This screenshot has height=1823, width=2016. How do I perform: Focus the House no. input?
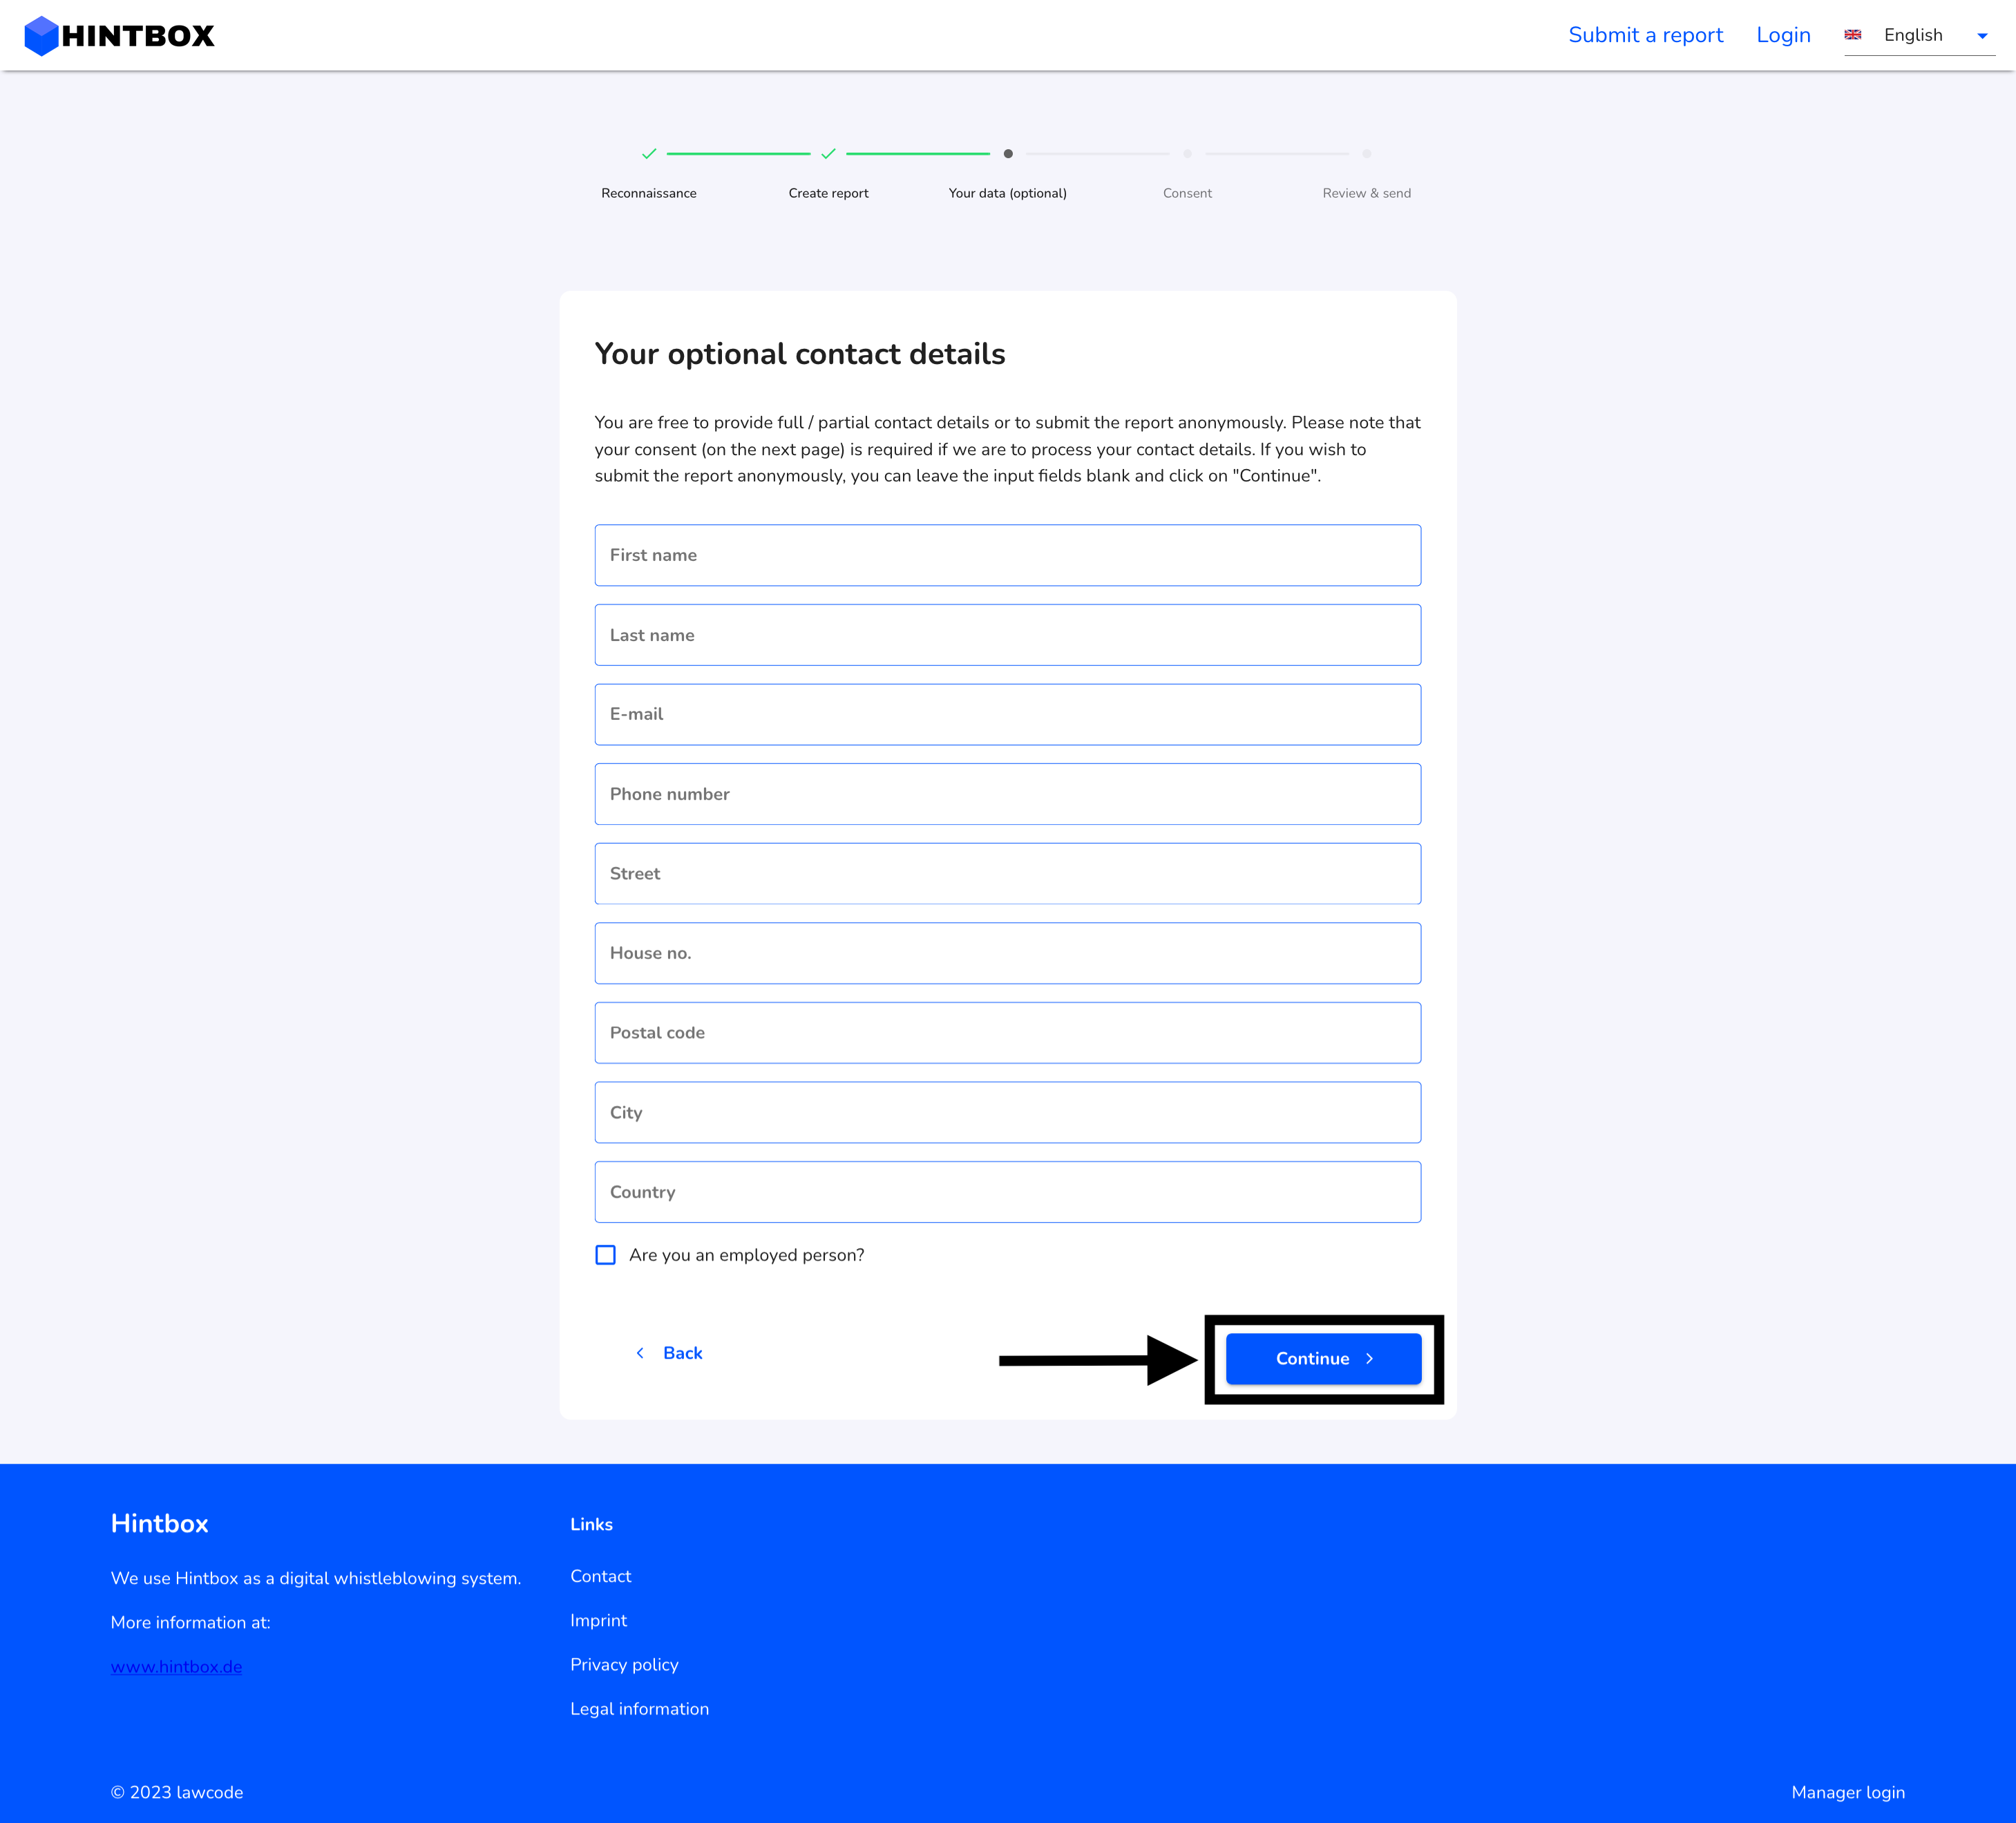pos(1008,953)
